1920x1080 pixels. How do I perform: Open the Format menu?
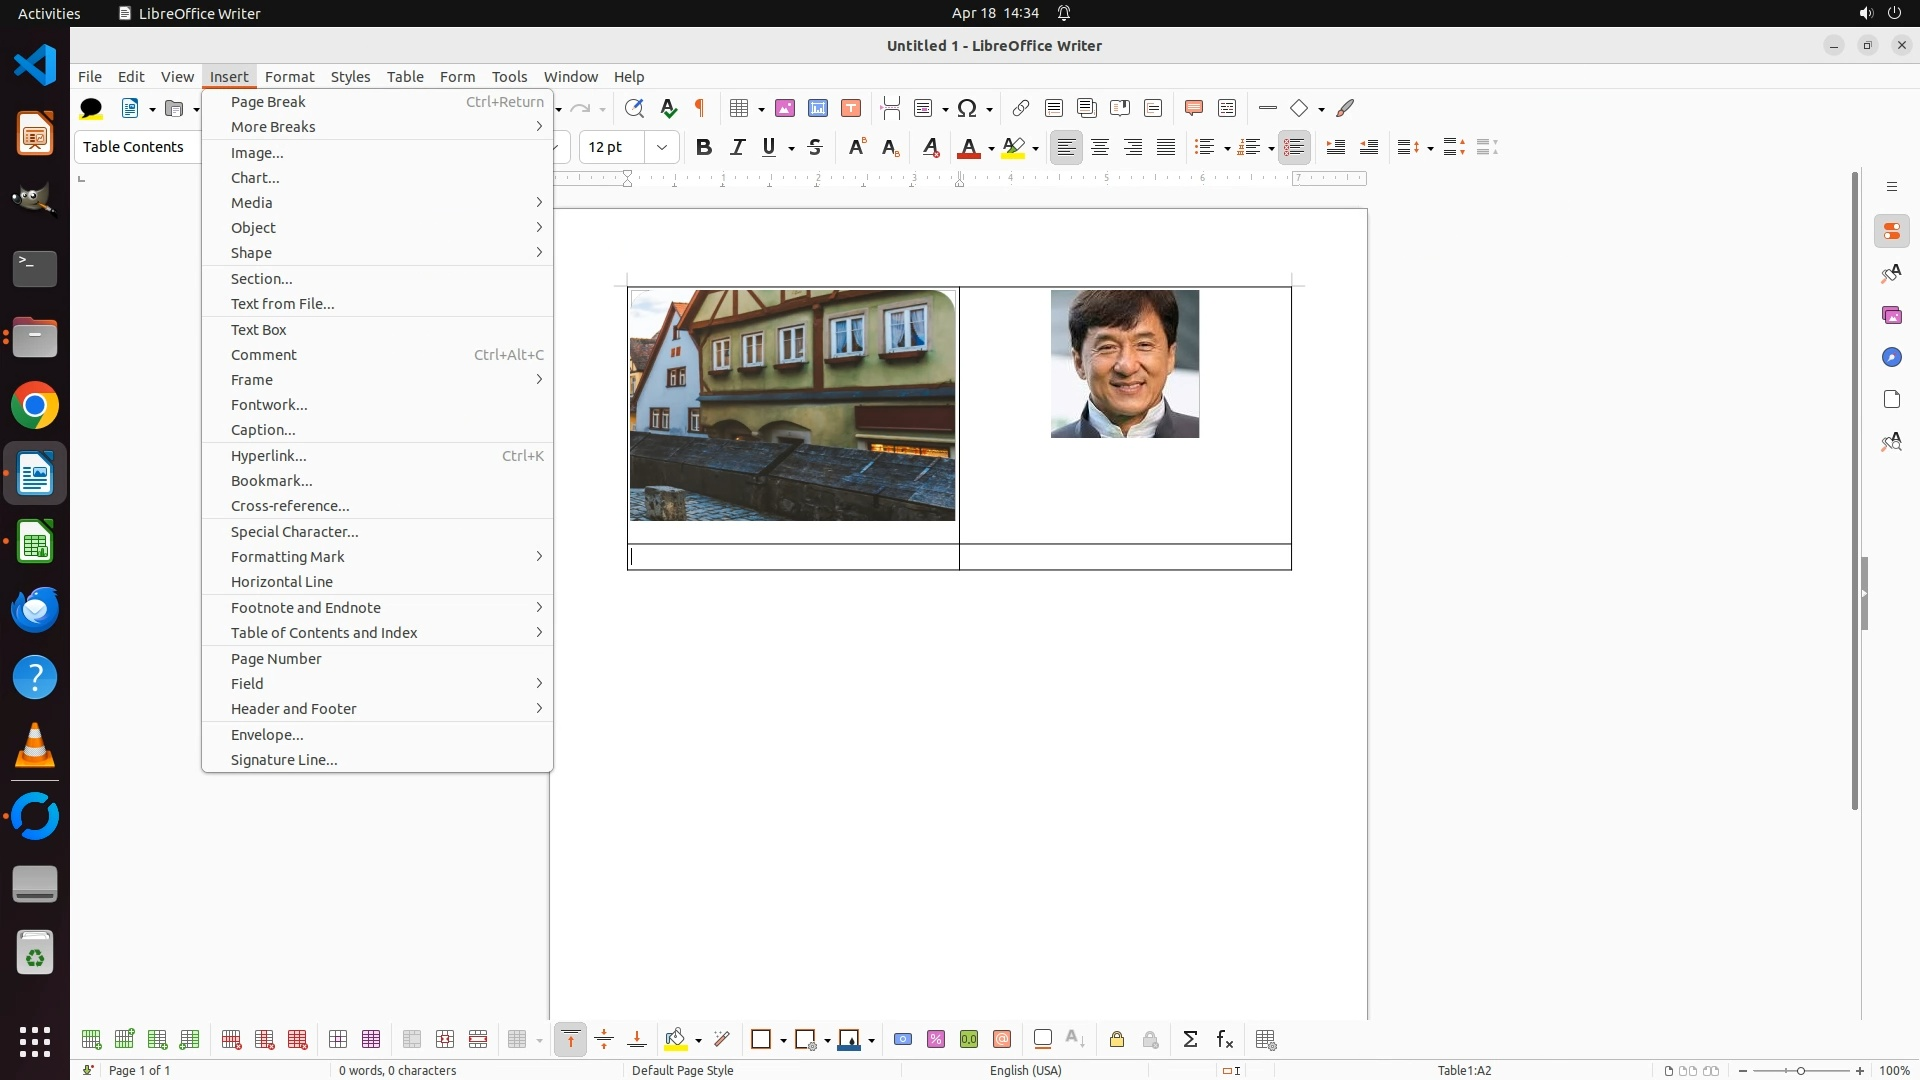(x=289, y=77)
